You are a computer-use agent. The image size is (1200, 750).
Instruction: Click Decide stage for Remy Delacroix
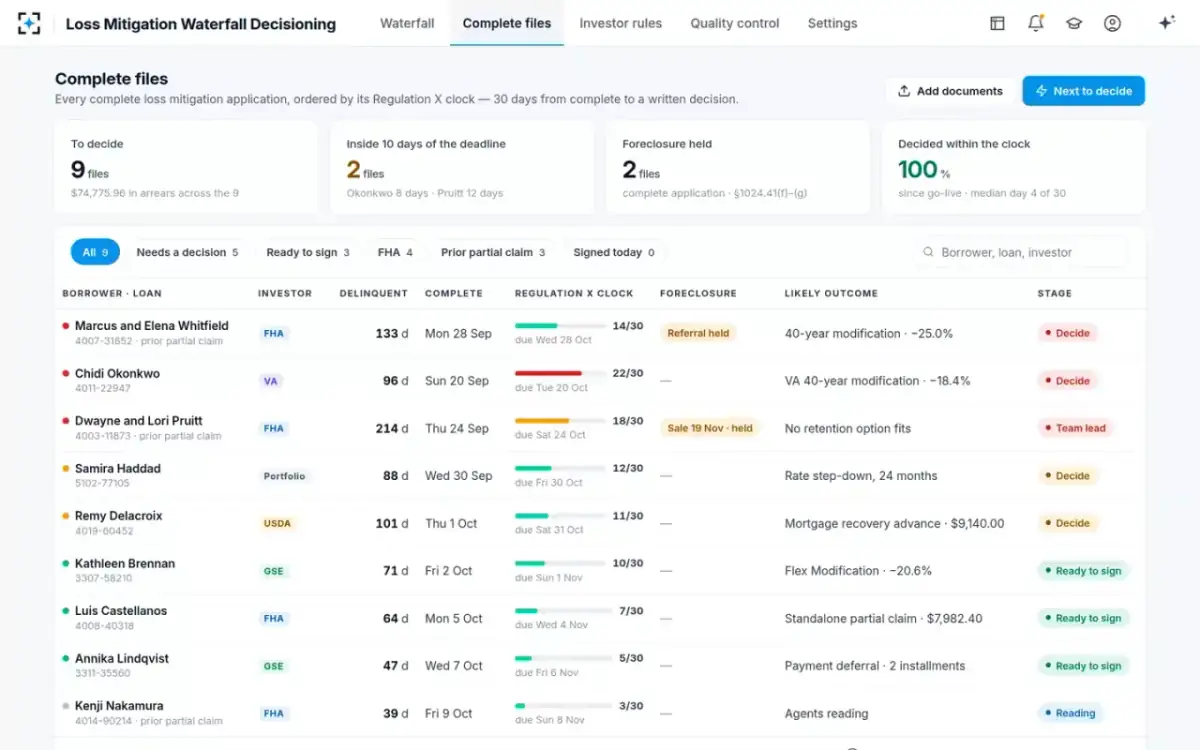[x=1067, y=523]
